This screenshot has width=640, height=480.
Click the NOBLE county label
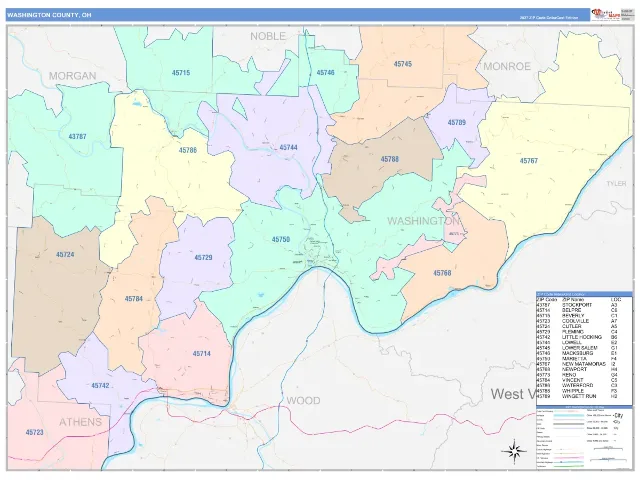coord(268,36)
